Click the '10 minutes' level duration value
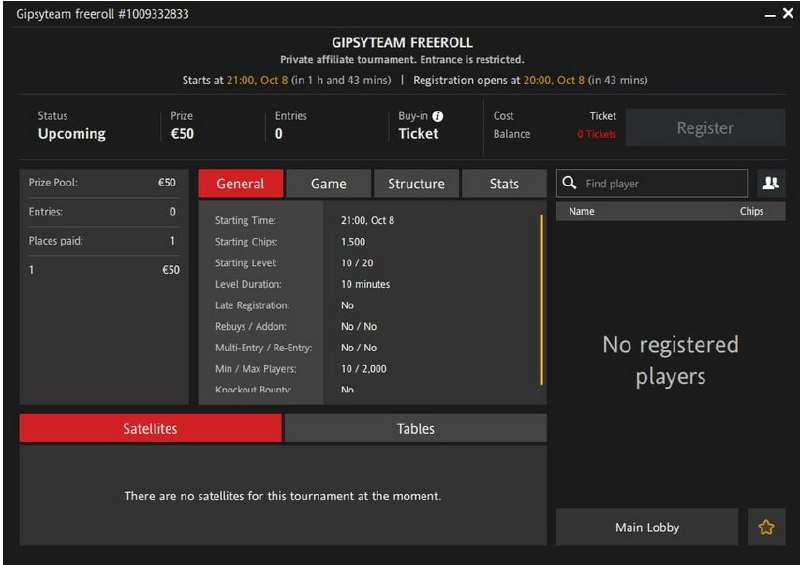 pos(365,284)
